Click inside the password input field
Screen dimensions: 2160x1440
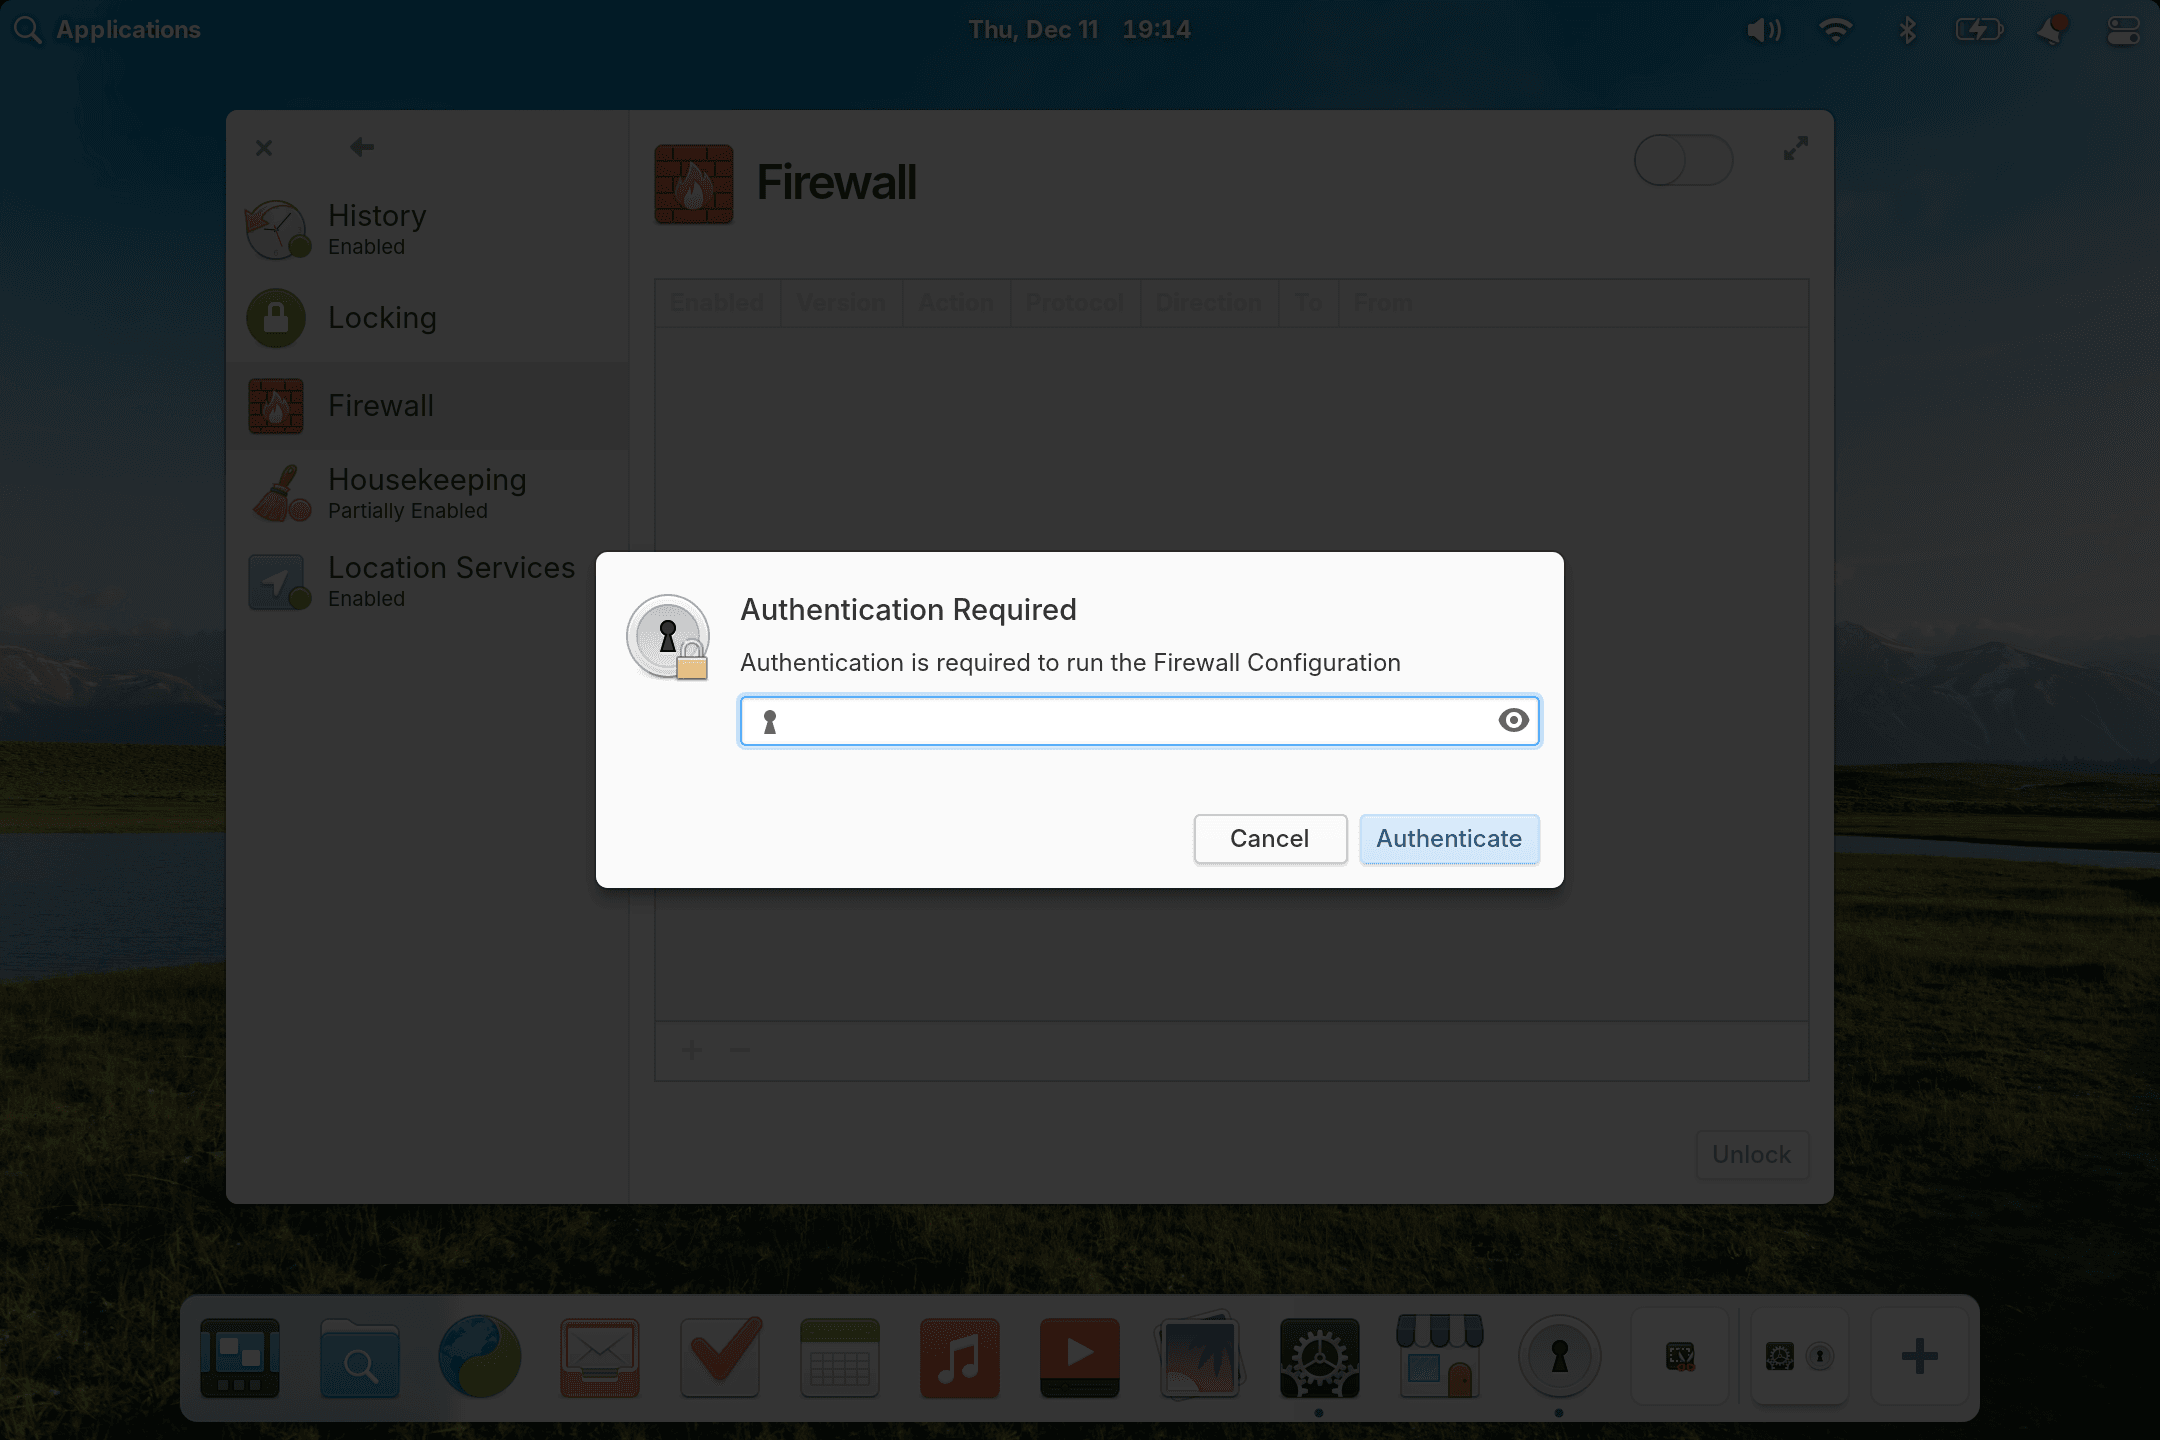coord(1100,720)
